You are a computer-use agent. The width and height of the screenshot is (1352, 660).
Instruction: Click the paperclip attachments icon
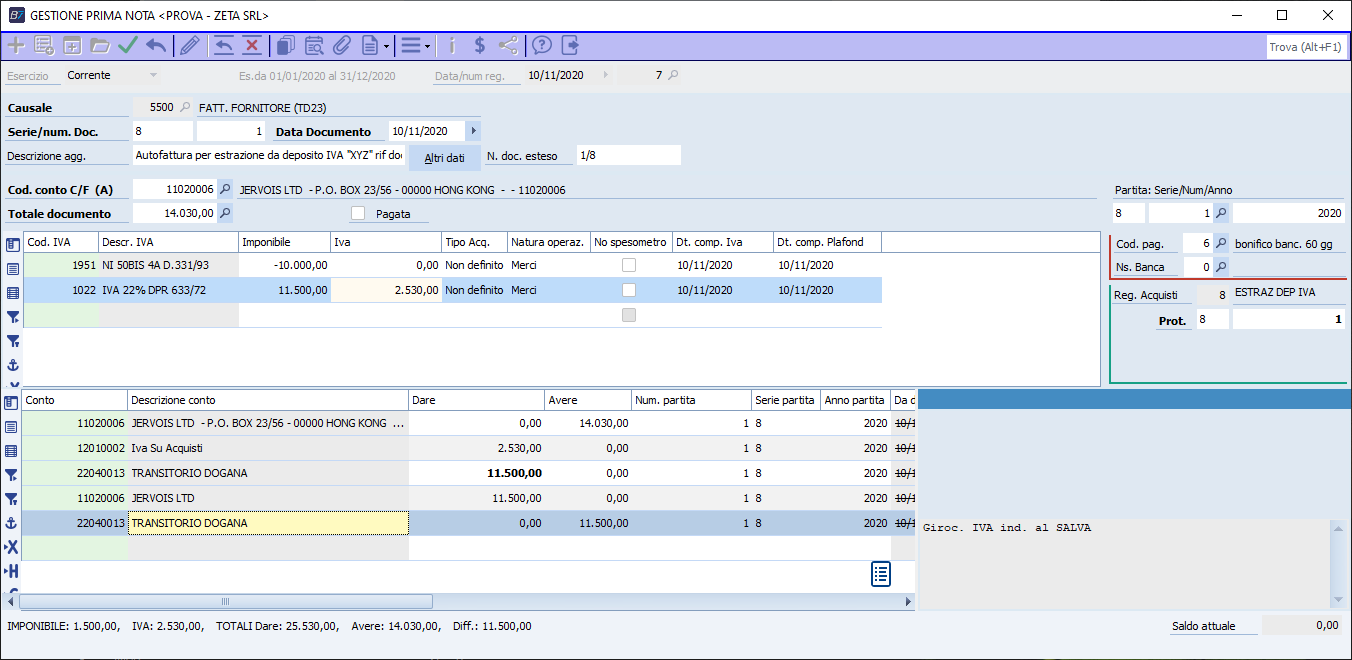click(x=341, y=45)
